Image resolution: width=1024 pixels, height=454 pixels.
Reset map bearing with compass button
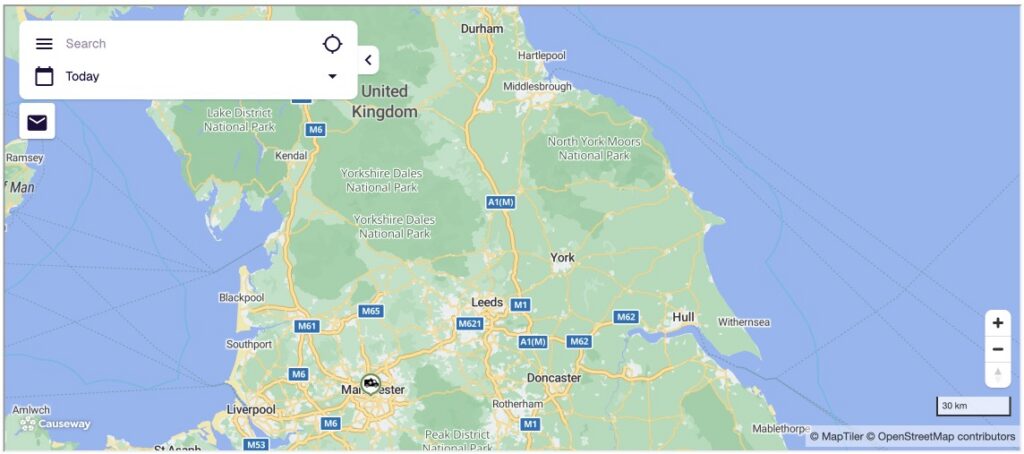[x=998, y=375]
